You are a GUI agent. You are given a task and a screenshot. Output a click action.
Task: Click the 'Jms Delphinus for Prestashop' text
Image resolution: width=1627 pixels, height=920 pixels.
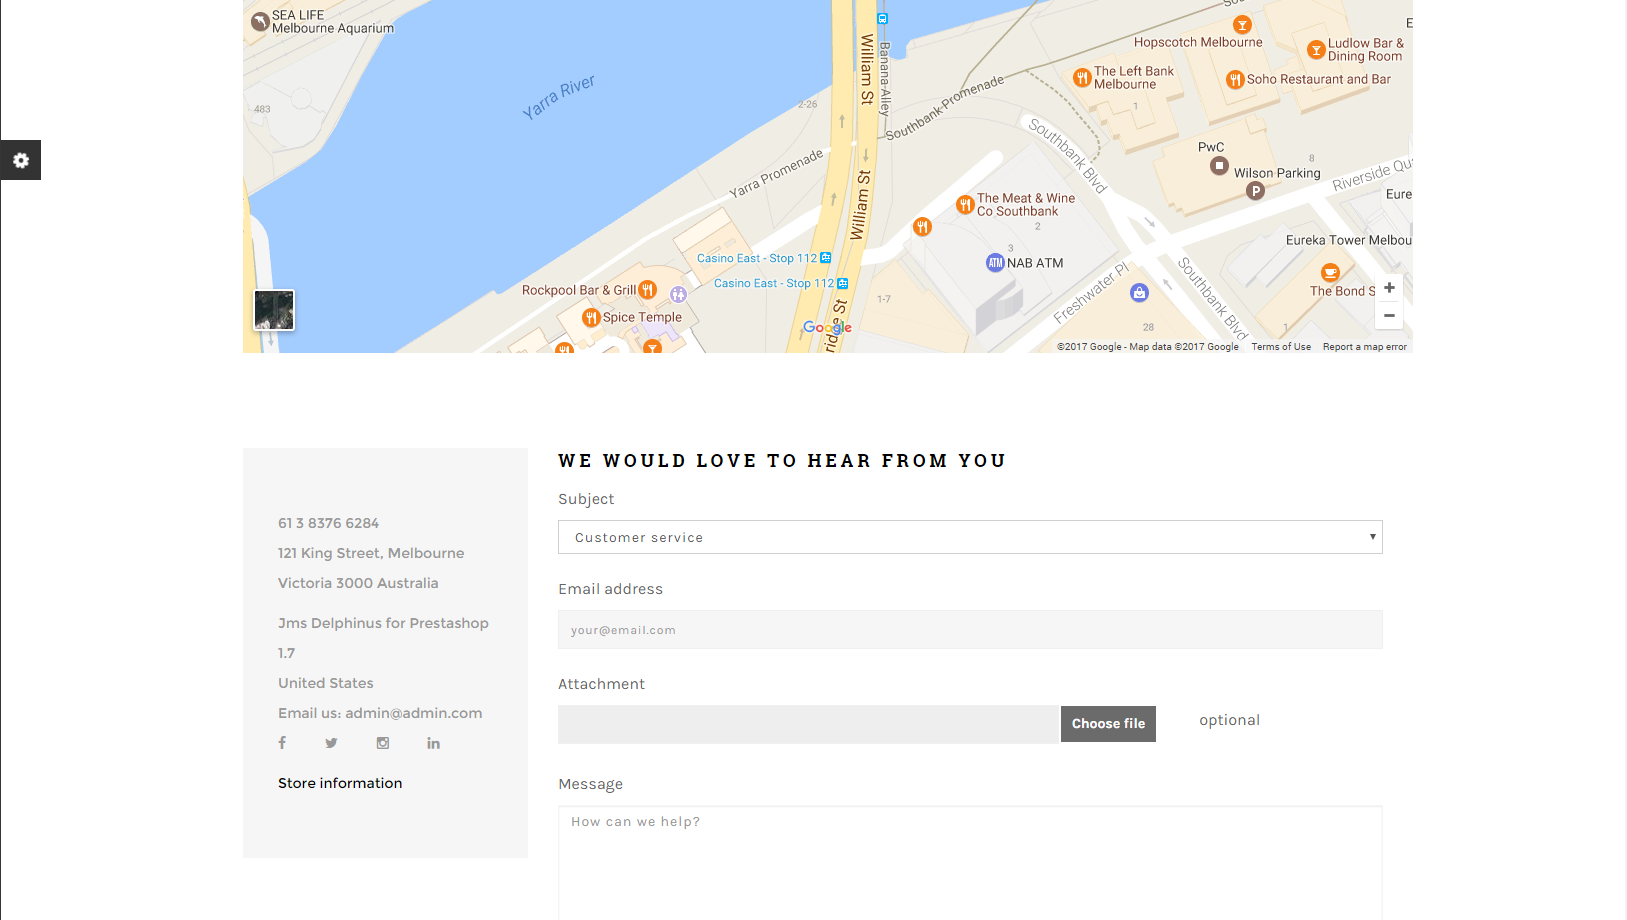[x=383, y=623]
